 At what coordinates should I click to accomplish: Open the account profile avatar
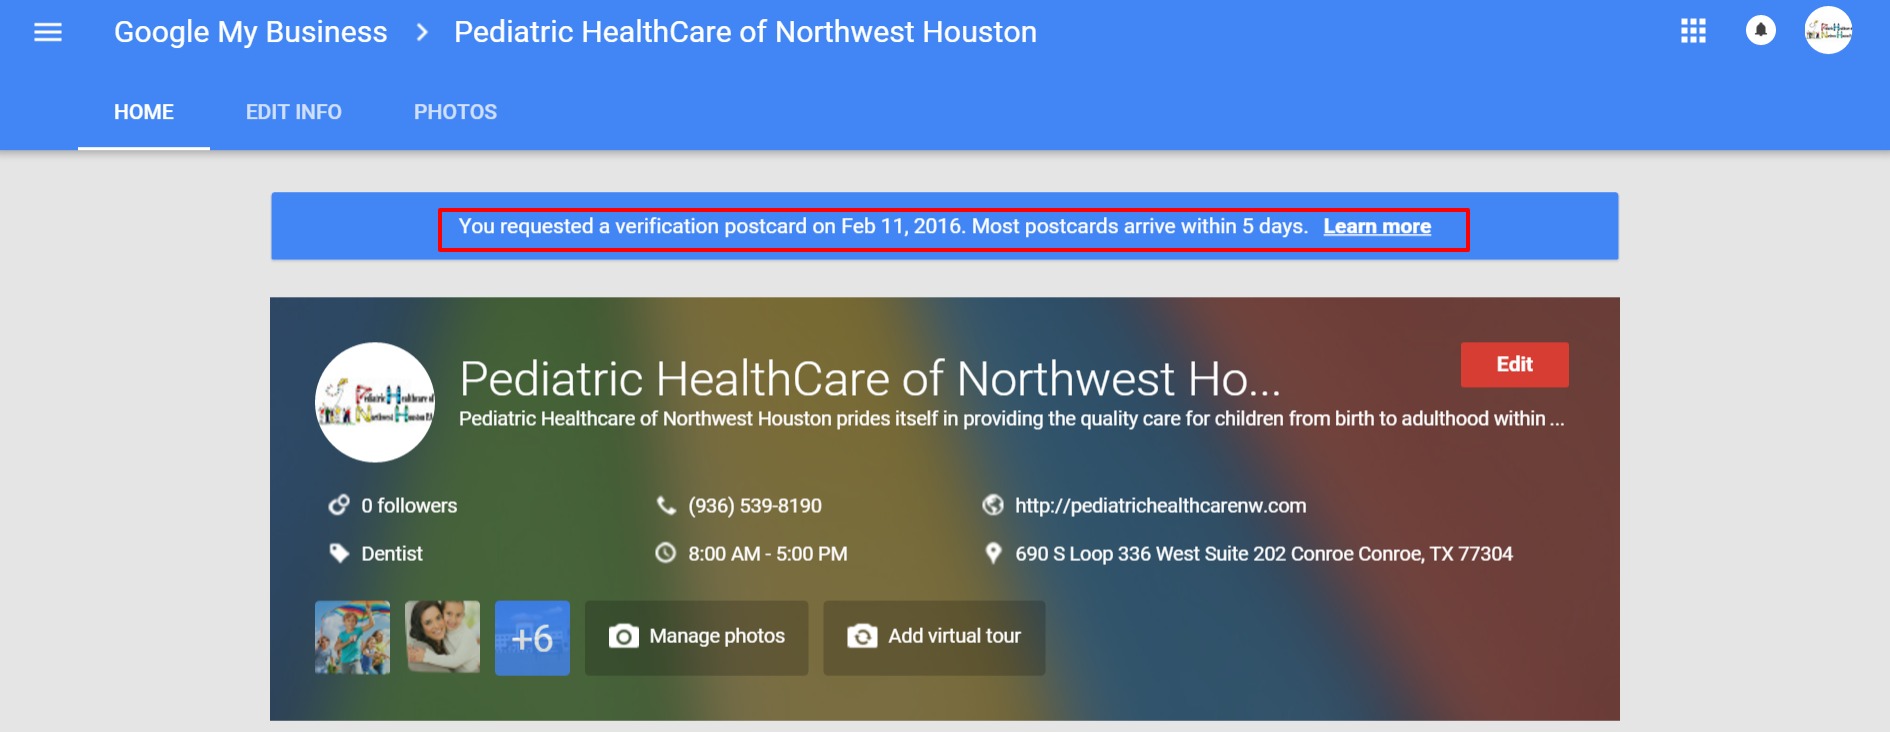click(x=1828, y=31)
